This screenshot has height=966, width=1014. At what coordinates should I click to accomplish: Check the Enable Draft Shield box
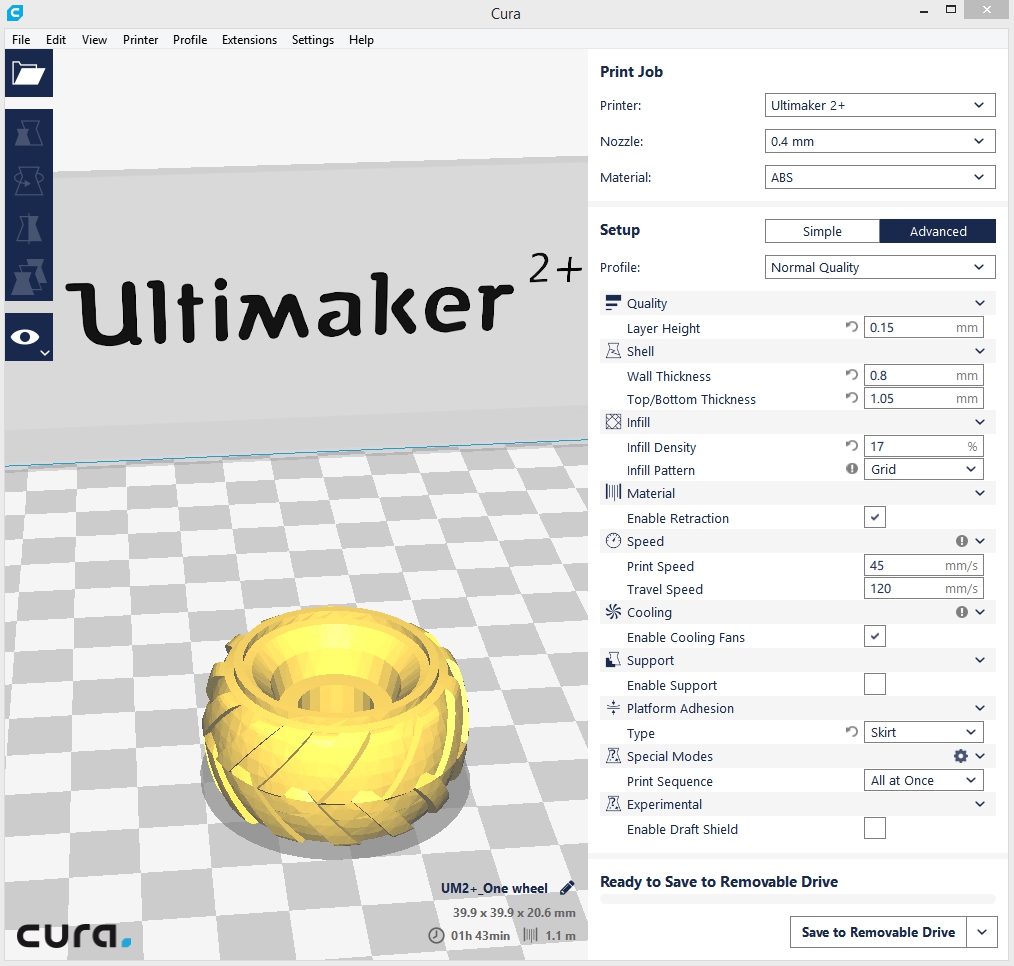point(874,828)
